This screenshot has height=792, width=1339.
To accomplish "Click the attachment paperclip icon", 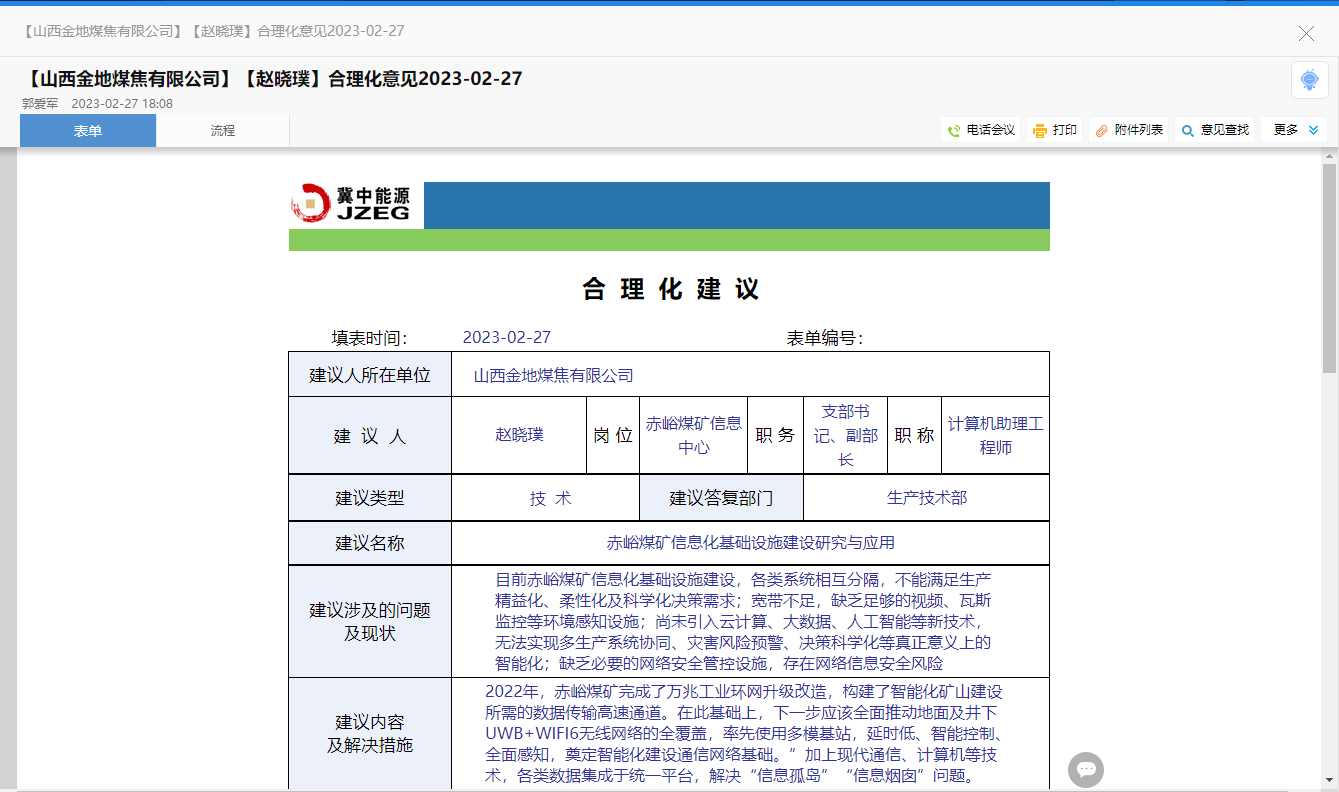I will click(x=1102, y=131).
